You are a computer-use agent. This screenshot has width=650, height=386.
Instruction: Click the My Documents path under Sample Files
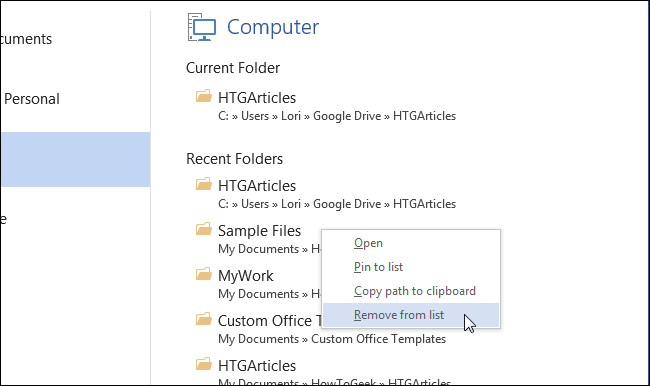[270, 249]
